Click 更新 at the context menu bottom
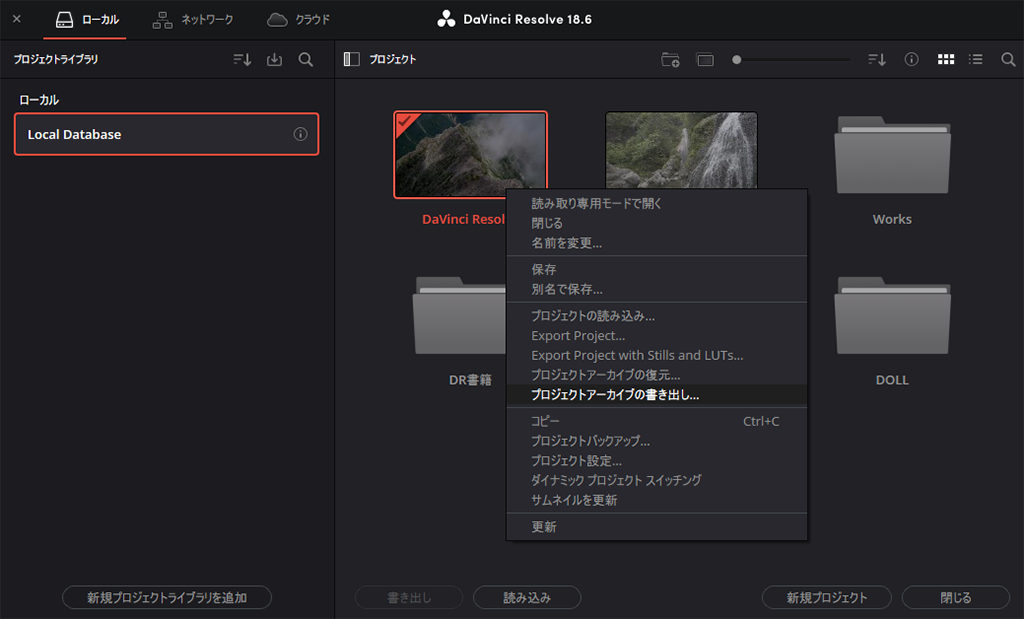 657,527
